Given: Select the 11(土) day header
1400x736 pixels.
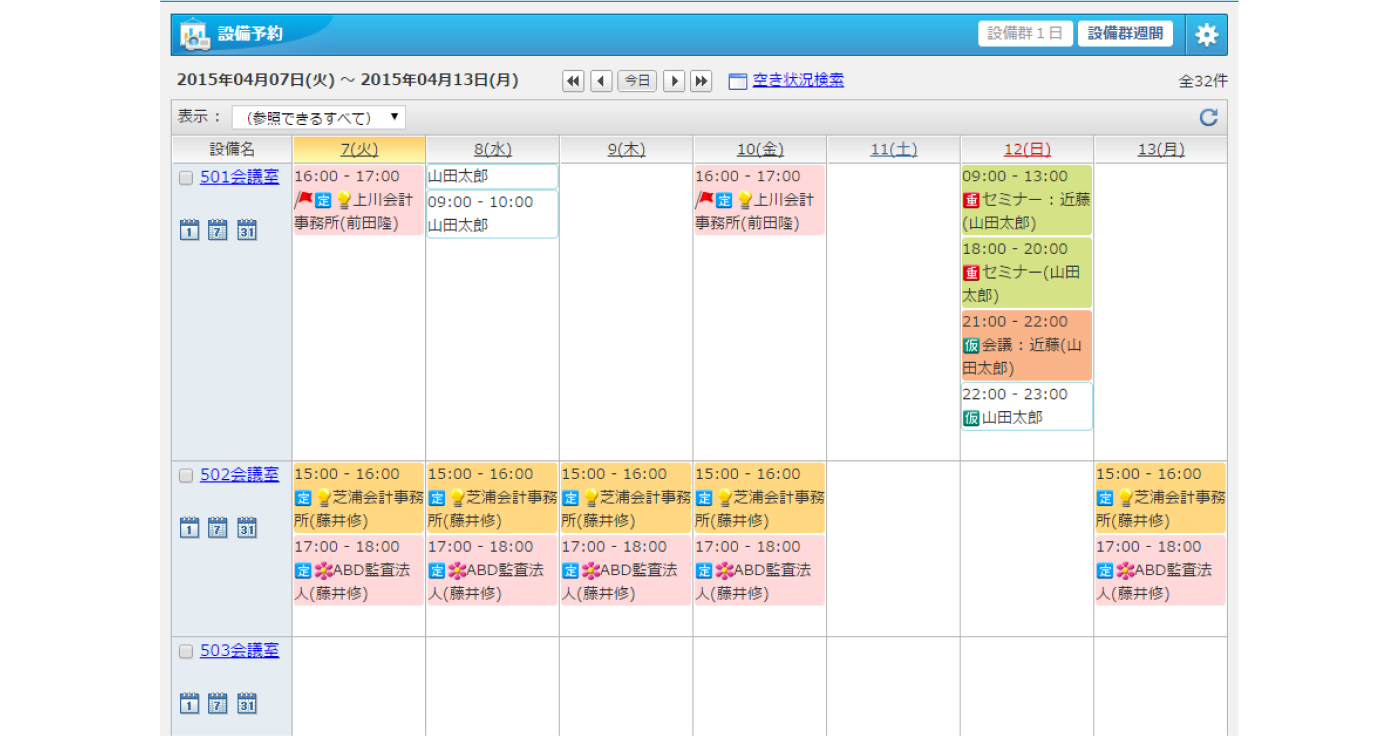Looking at the screenshot, I should 893,150.
